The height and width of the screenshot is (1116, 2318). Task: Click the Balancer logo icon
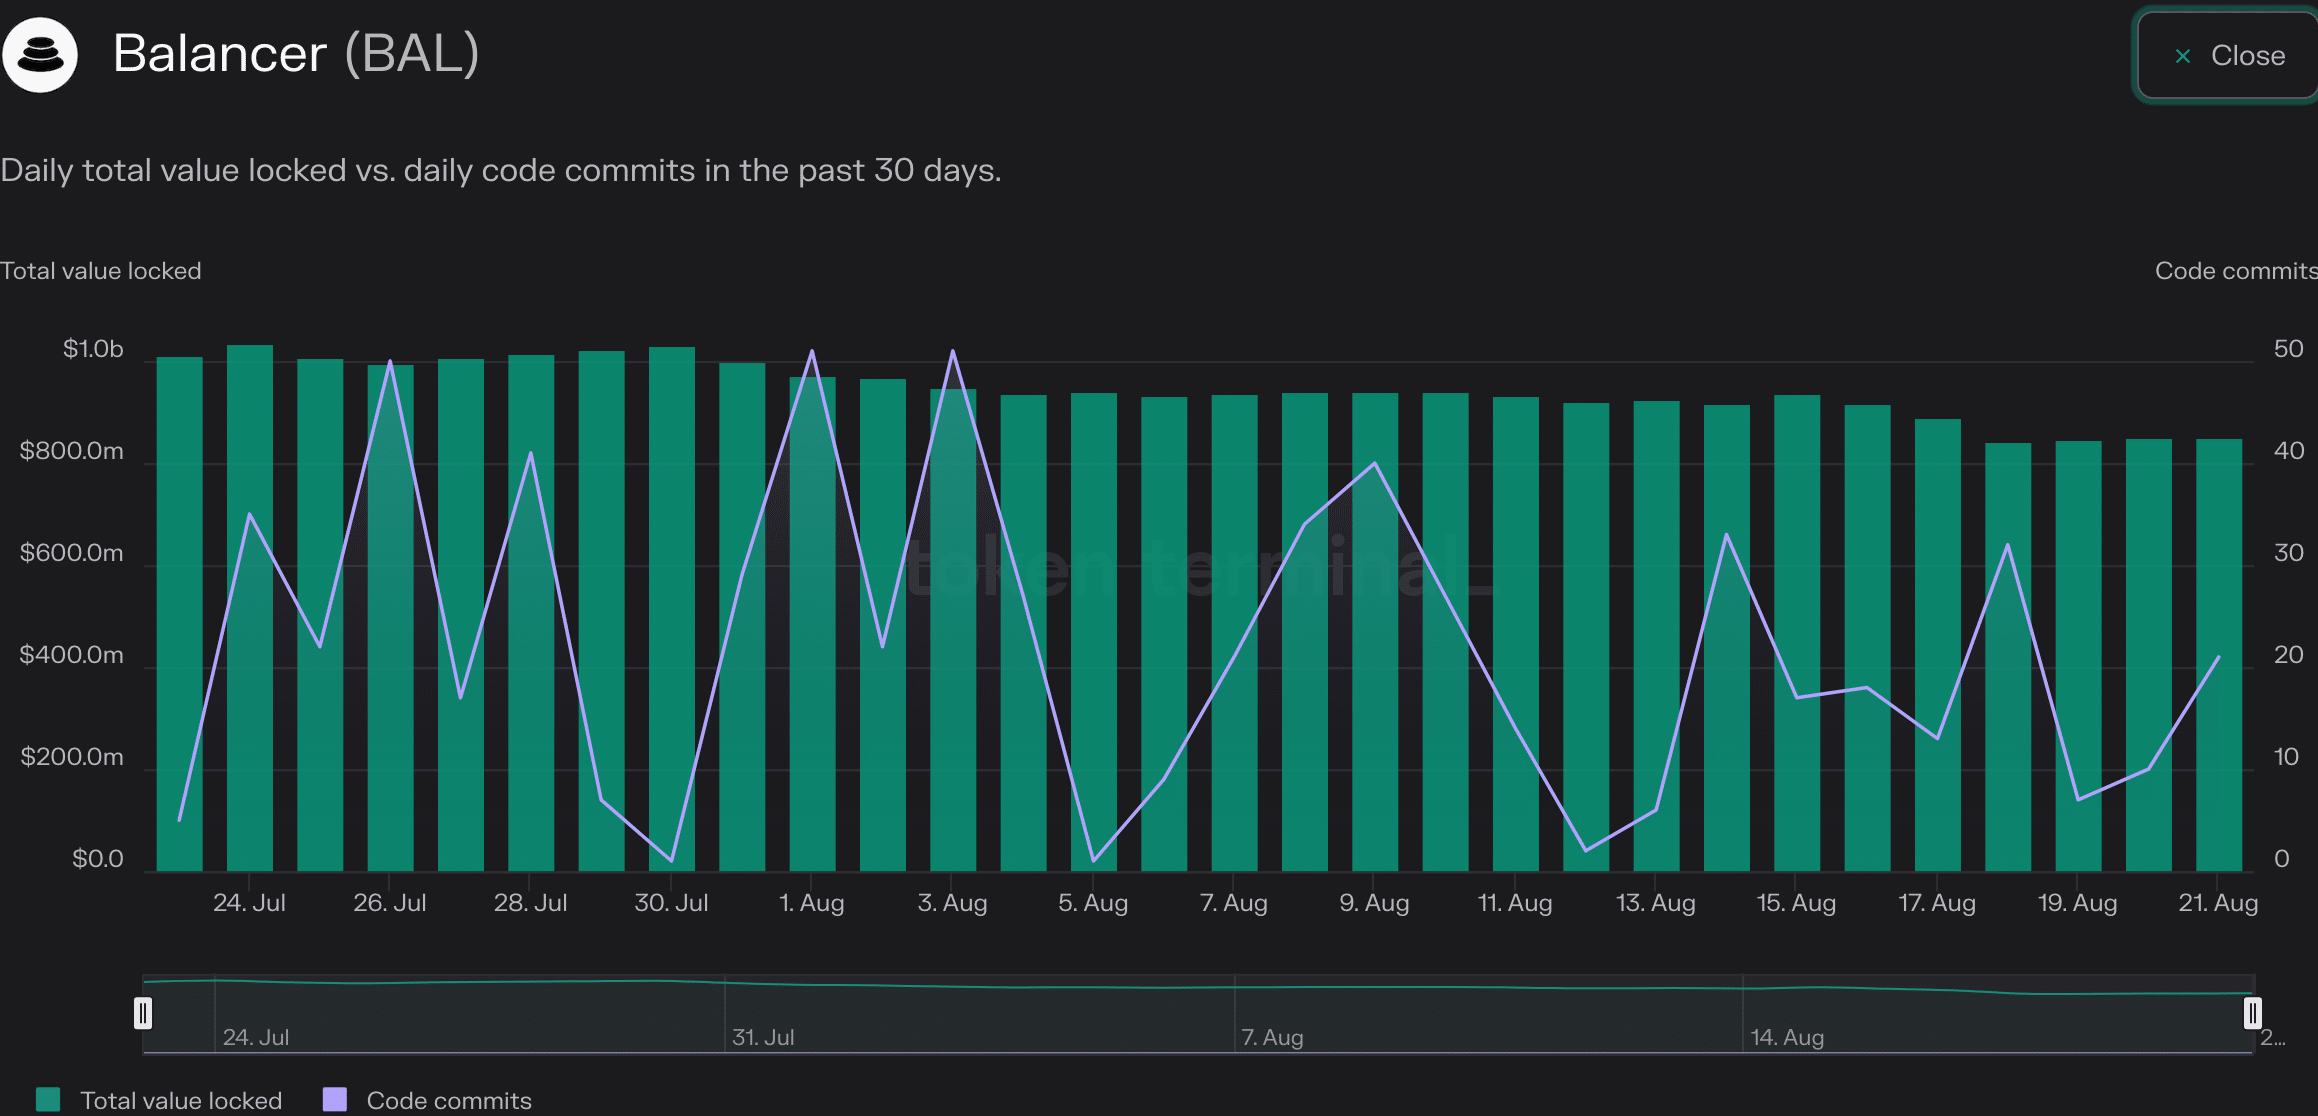(x=40, y=55)
